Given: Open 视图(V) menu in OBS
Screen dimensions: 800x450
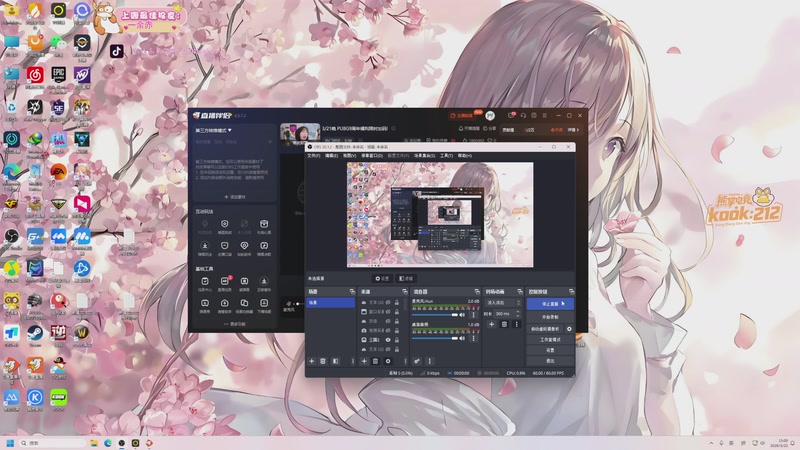Looking at the screenshot, I should 349,156.
